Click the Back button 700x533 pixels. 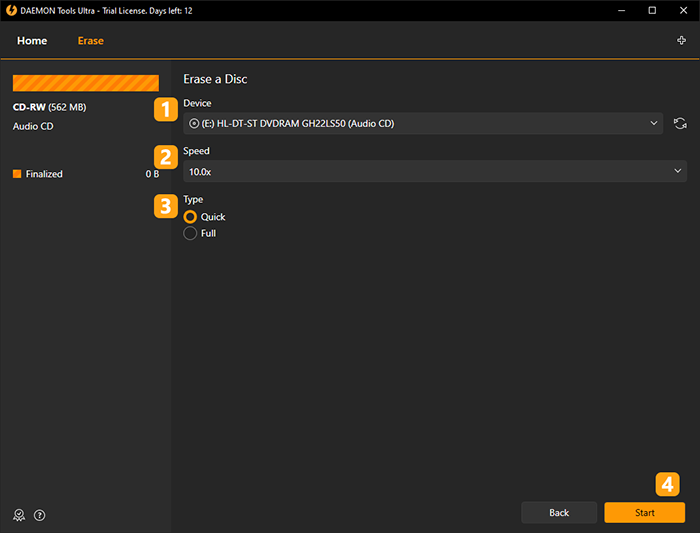coord(559,512)
